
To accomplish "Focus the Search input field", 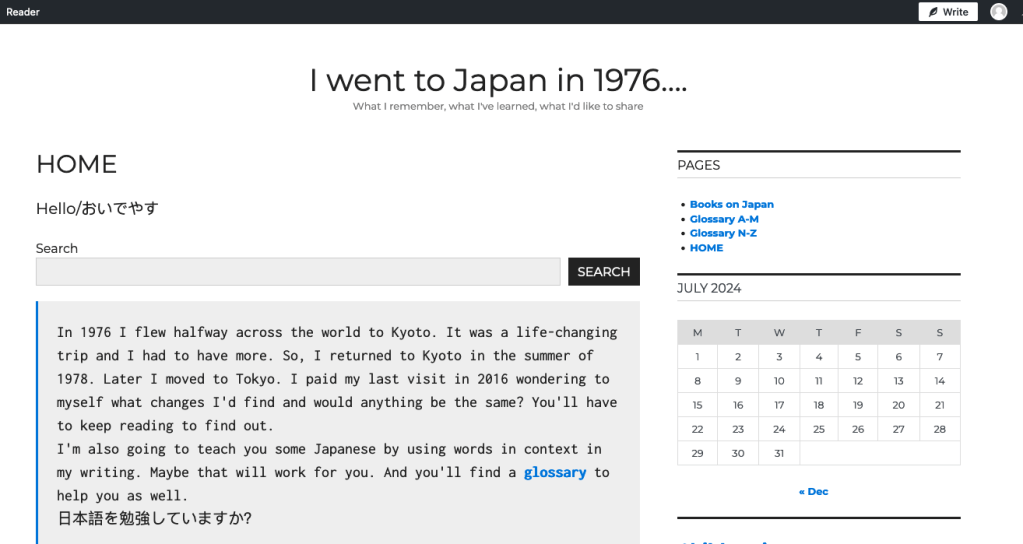I will [x=298, y=272].
